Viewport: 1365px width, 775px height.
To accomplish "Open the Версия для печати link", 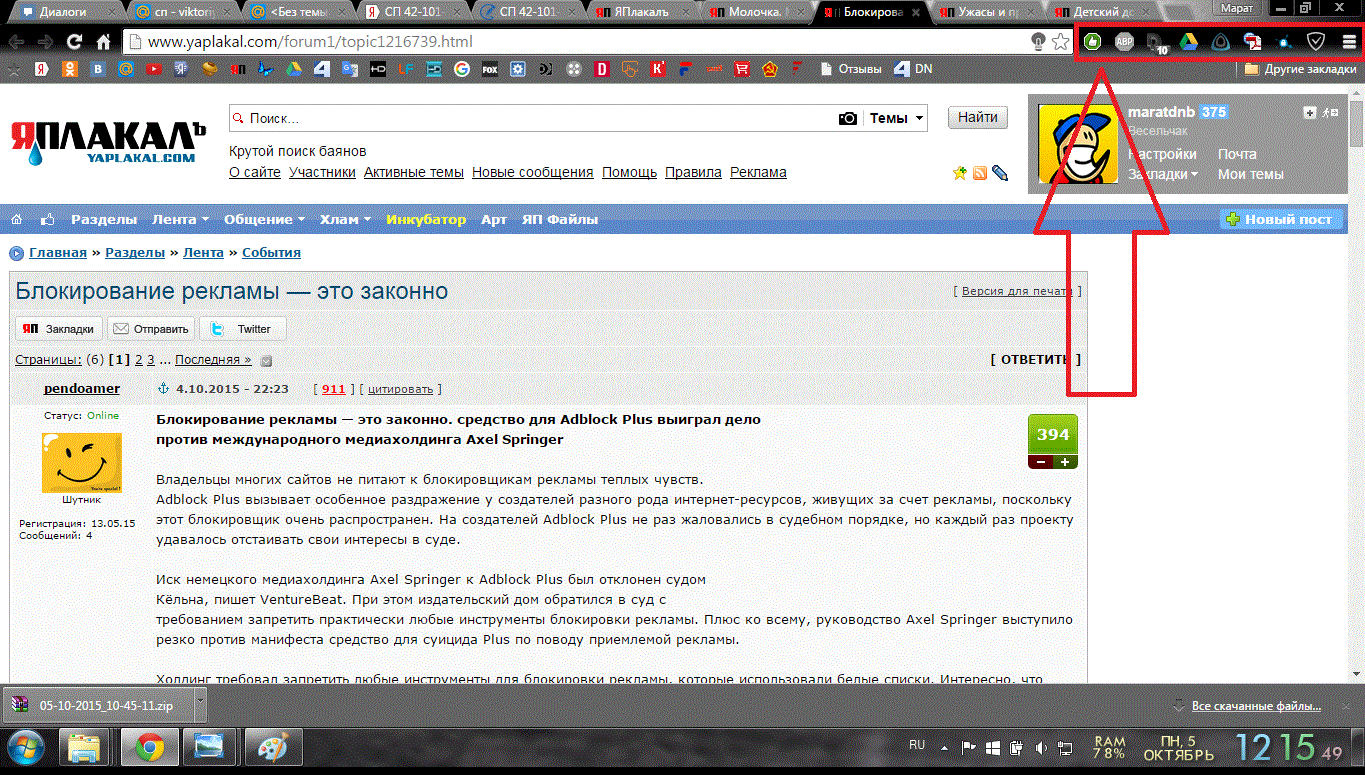I will tap(1017, 291).
